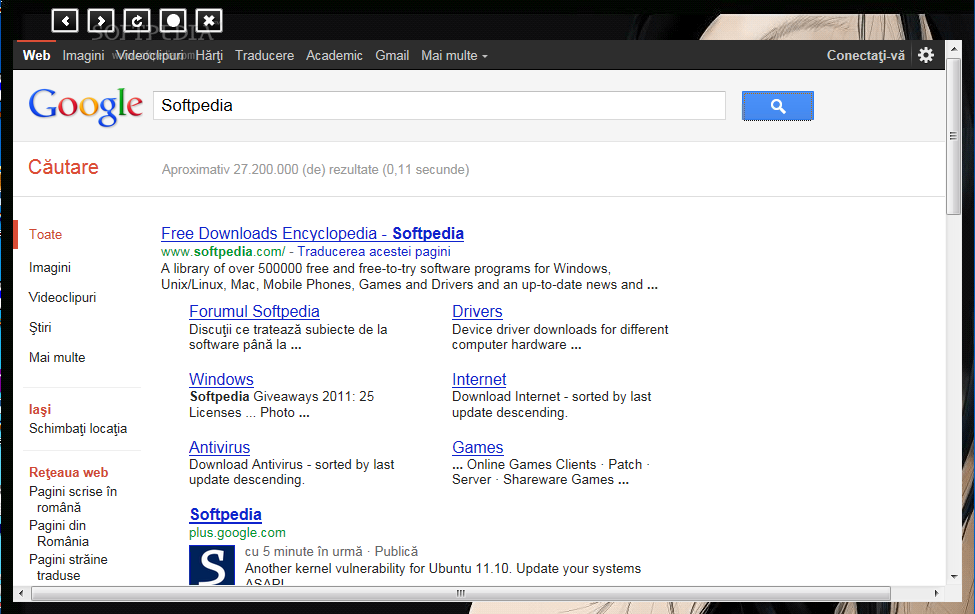Image resolution: width=975 pixels, height=614 pixels.
Task: Open Hărți in the top bar
Action: tap(209, 55)
